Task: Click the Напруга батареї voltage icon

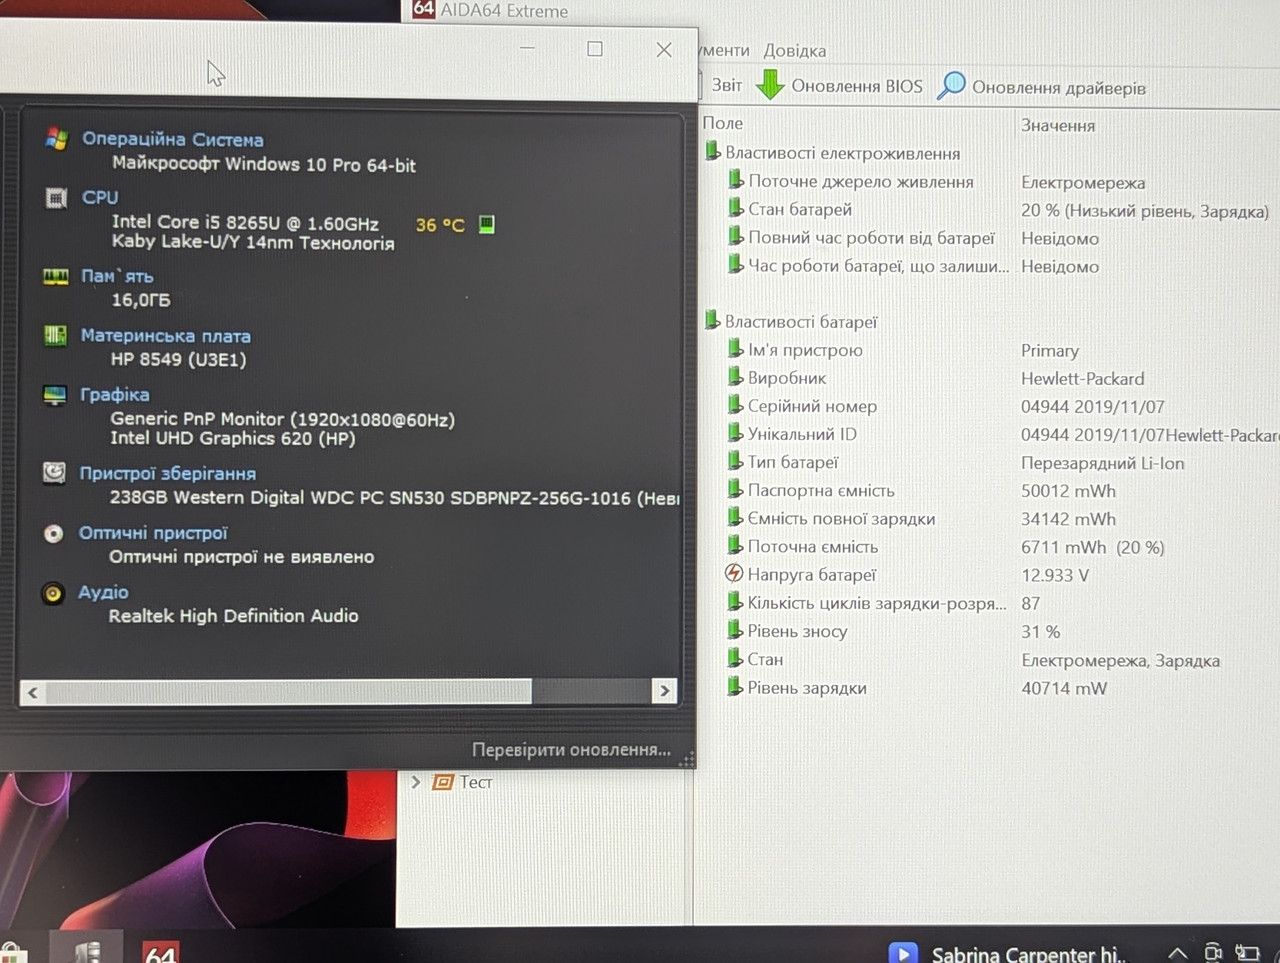Action: (734, 574)
